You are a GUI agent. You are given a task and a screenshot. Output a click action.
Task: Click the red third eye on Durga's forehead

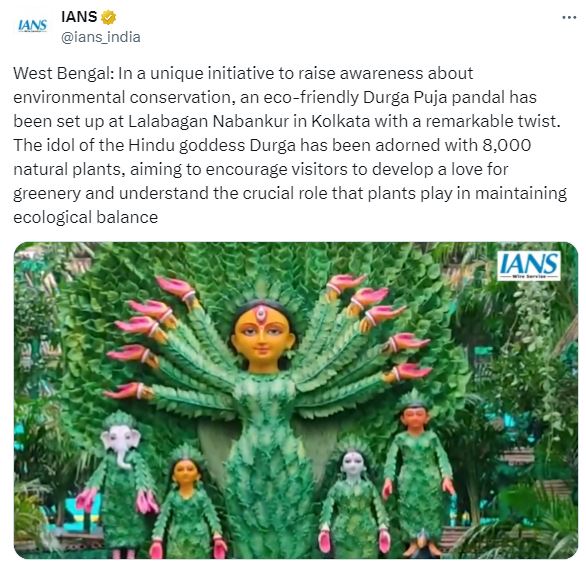click(260, 315)
